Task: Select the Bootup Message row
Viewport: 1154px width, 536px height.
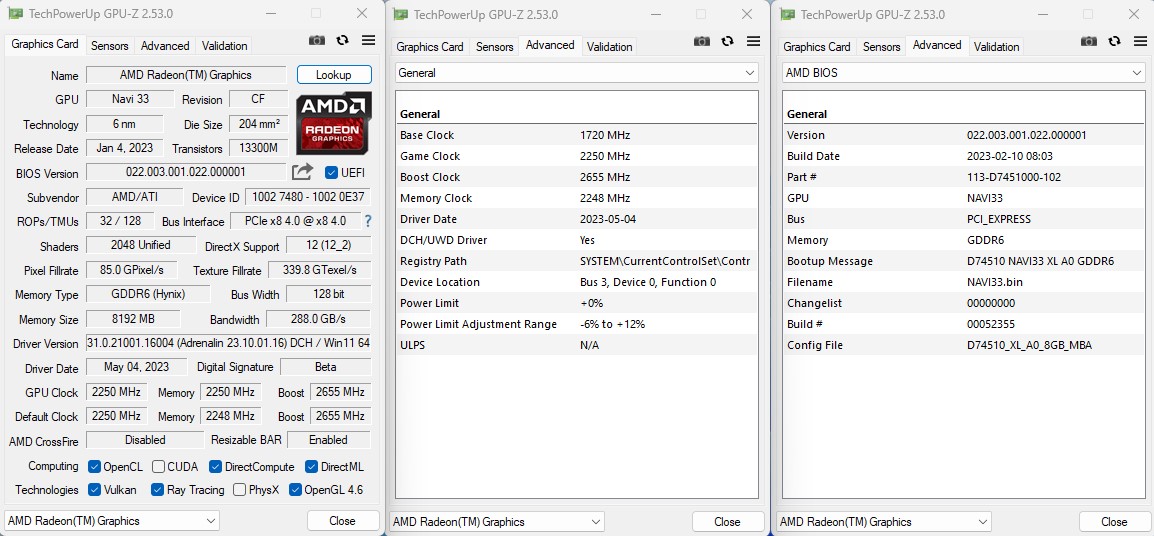Action: [x=963, y=261]
